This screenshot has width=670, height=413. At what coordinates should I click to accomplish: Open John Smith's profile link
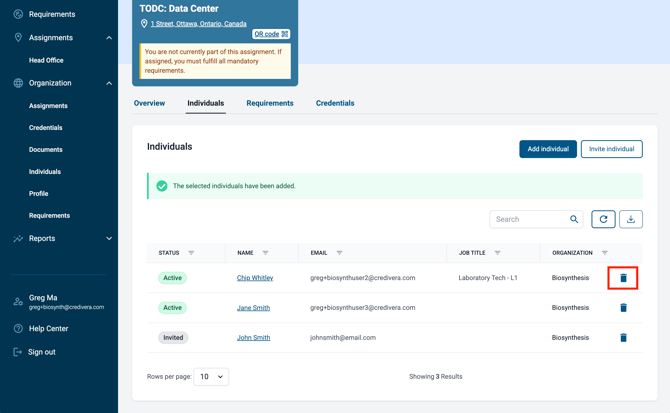click(253, 338)
